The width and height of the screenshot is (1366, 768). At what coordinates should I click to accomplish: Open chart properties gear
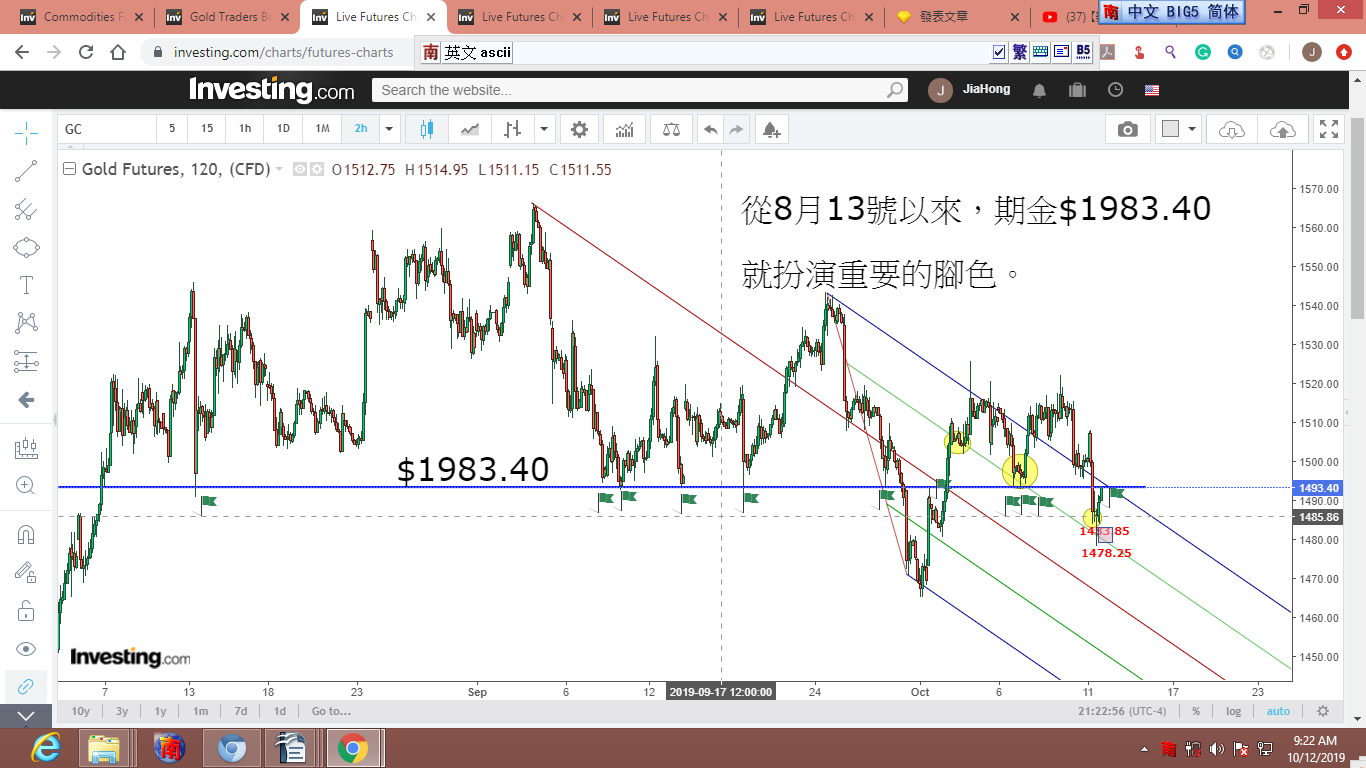(579, 129)
